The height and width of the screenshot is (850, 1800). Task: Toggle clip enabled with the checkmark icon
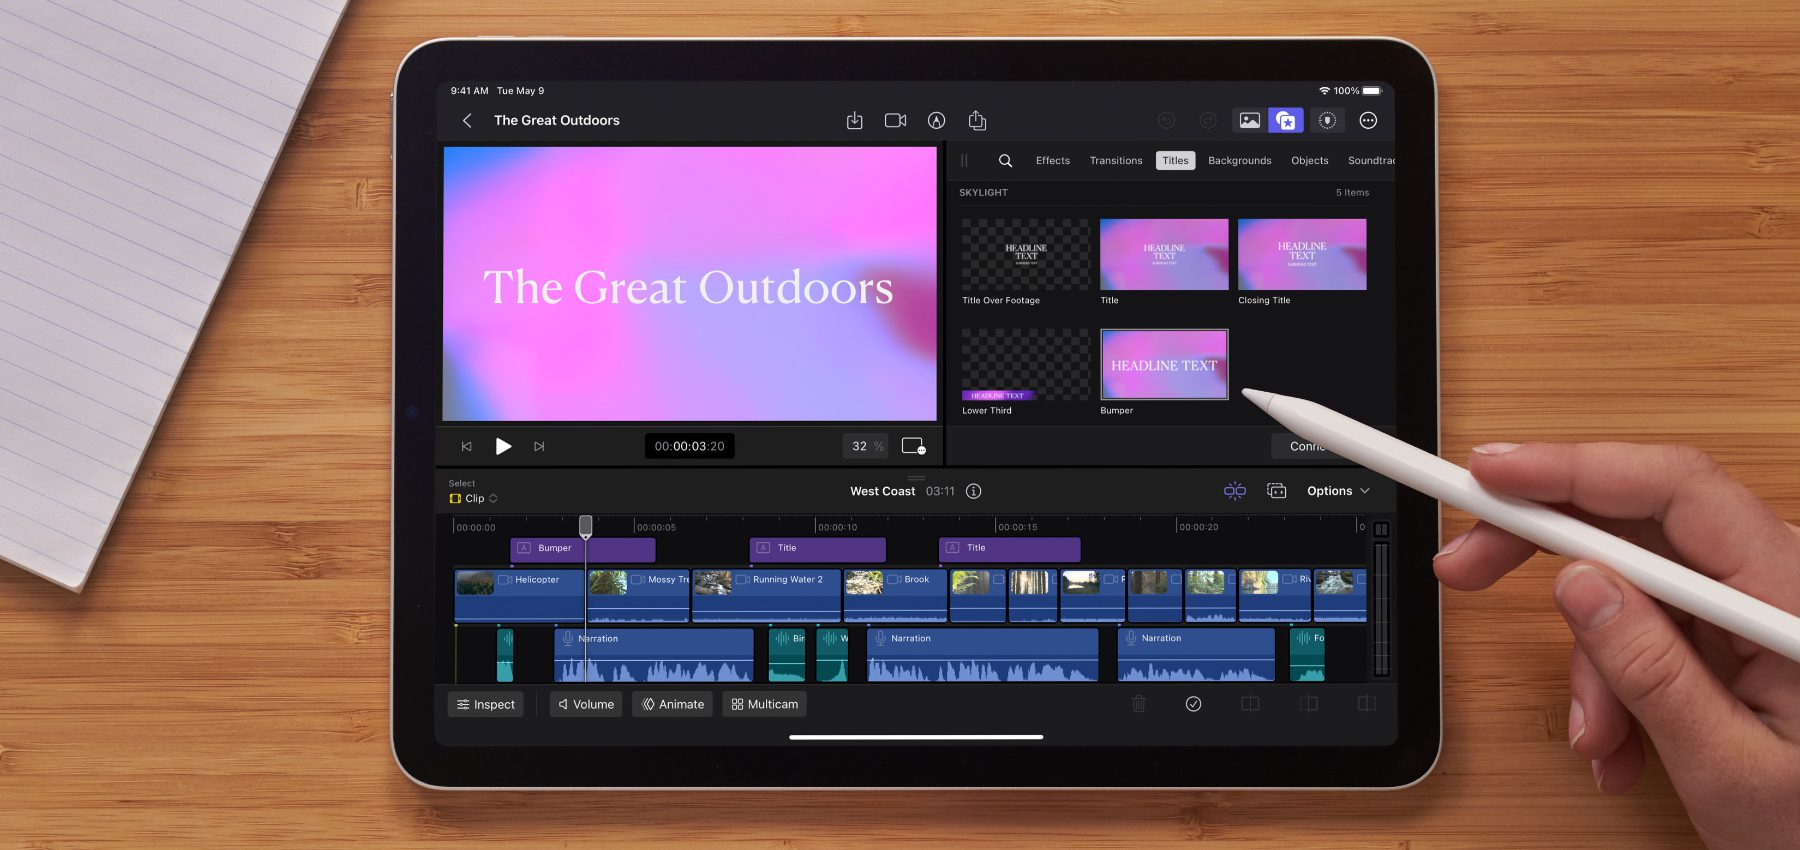pos(1193,704)
